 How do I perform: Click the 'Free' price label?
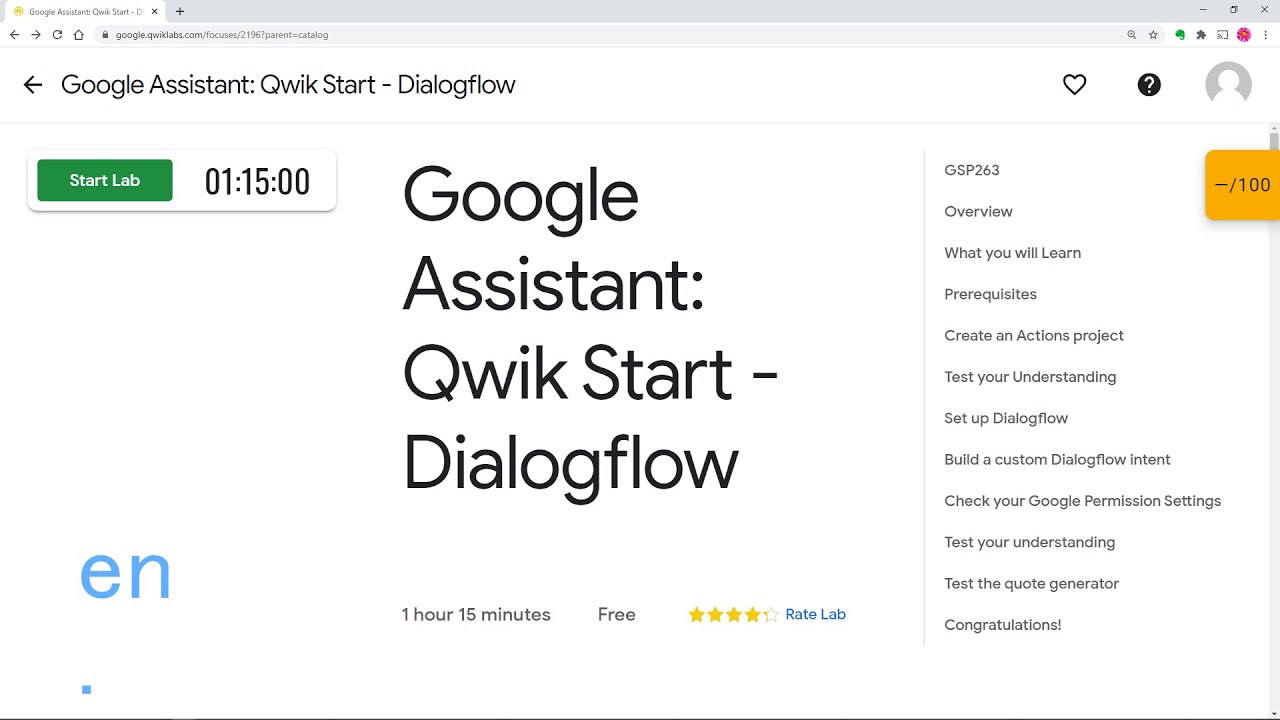pos(617,615)
